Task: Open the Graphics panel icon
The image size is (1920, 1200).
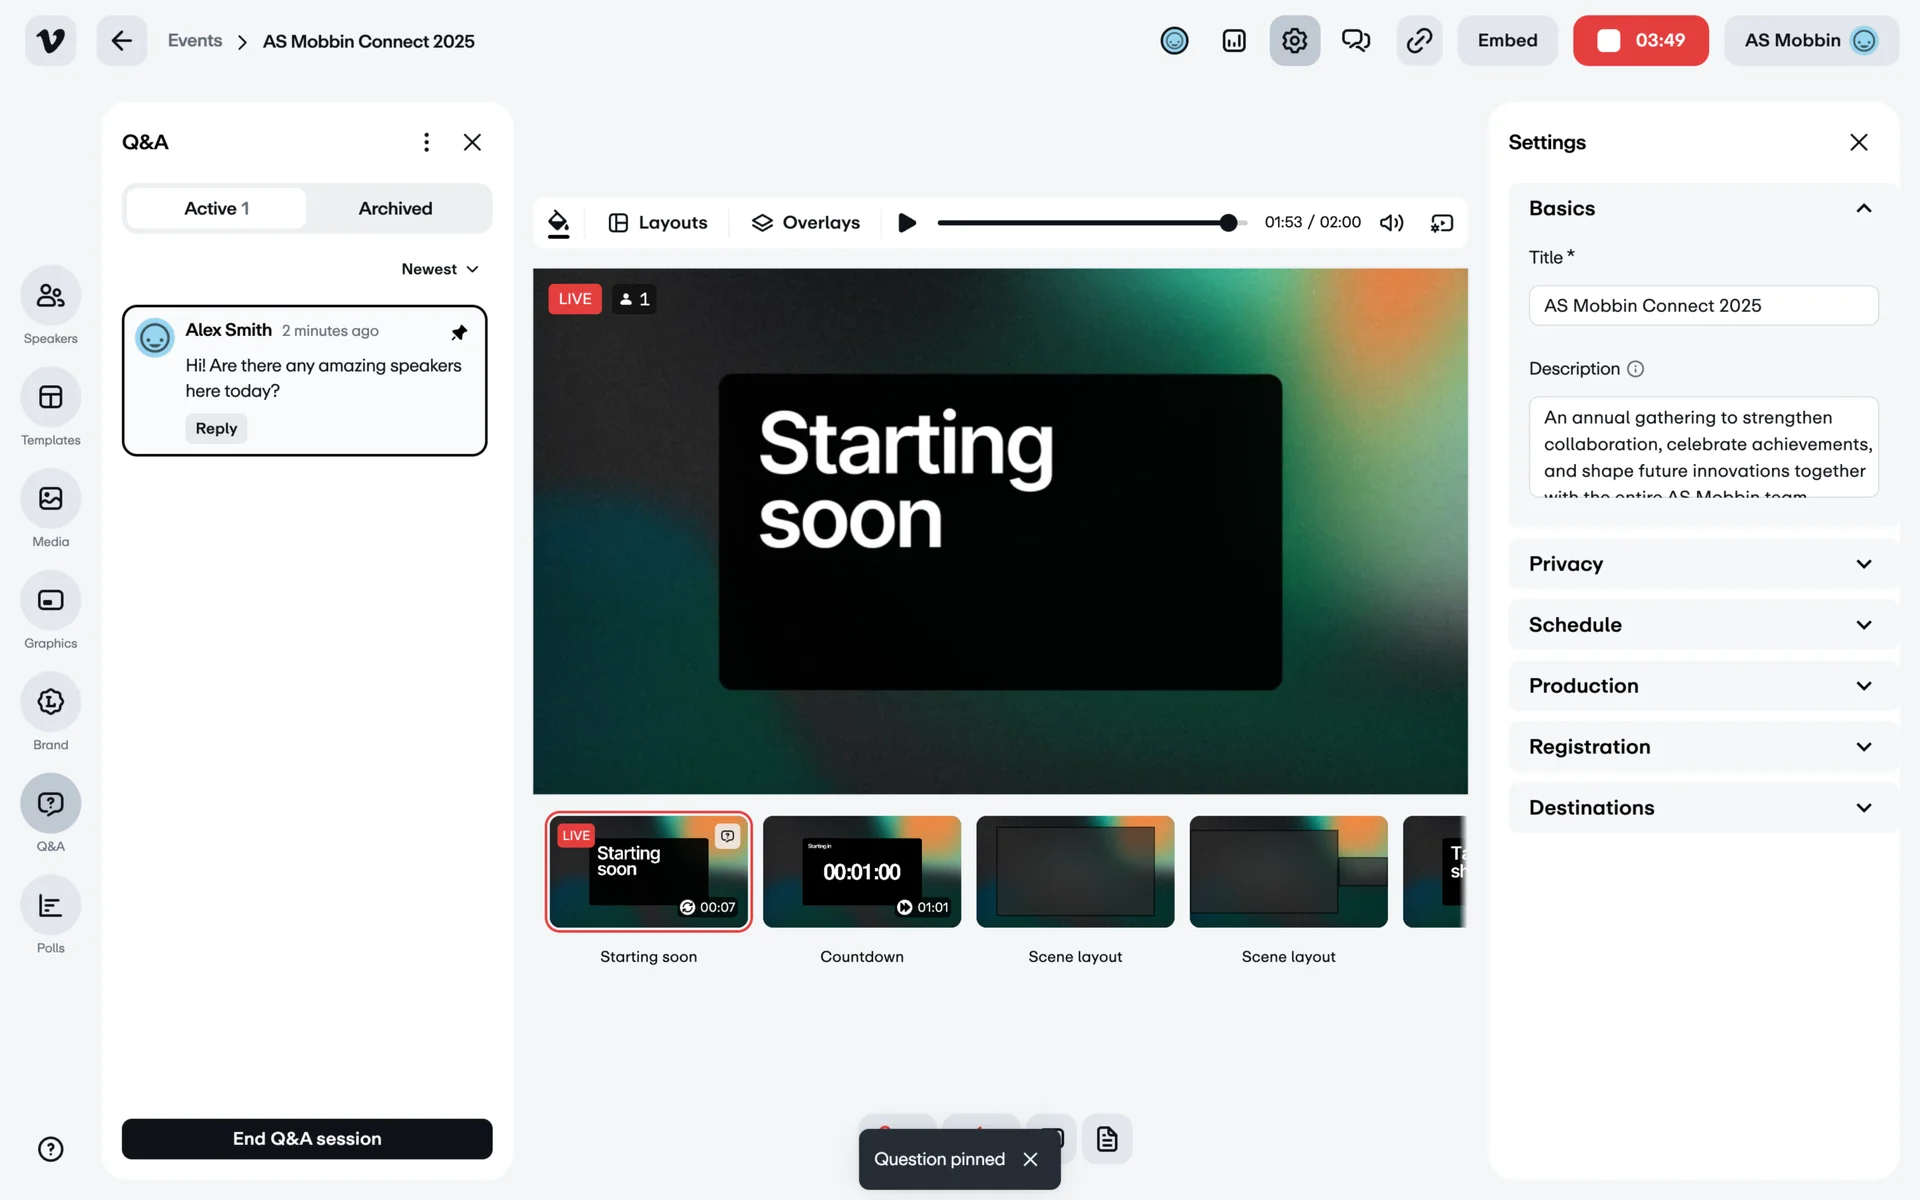Action: (50, 601)
